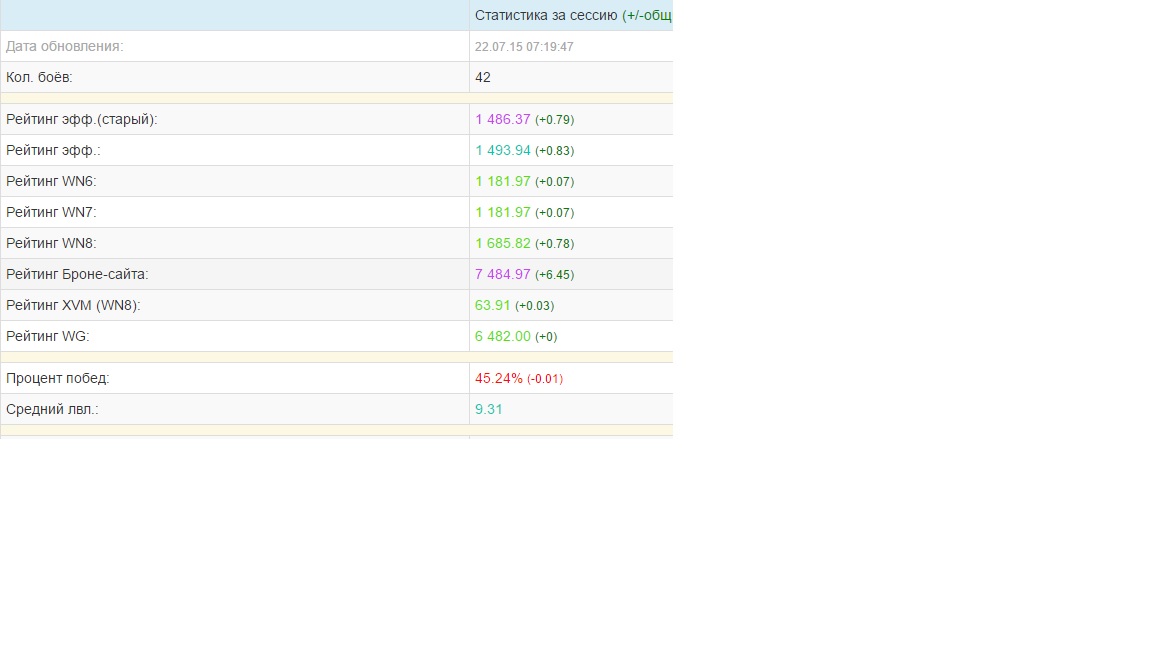Screen dimensions: 1152x648
Task: Select the 'Рейтинг эфф.:' row label
Action: click(x=53, y=150)
